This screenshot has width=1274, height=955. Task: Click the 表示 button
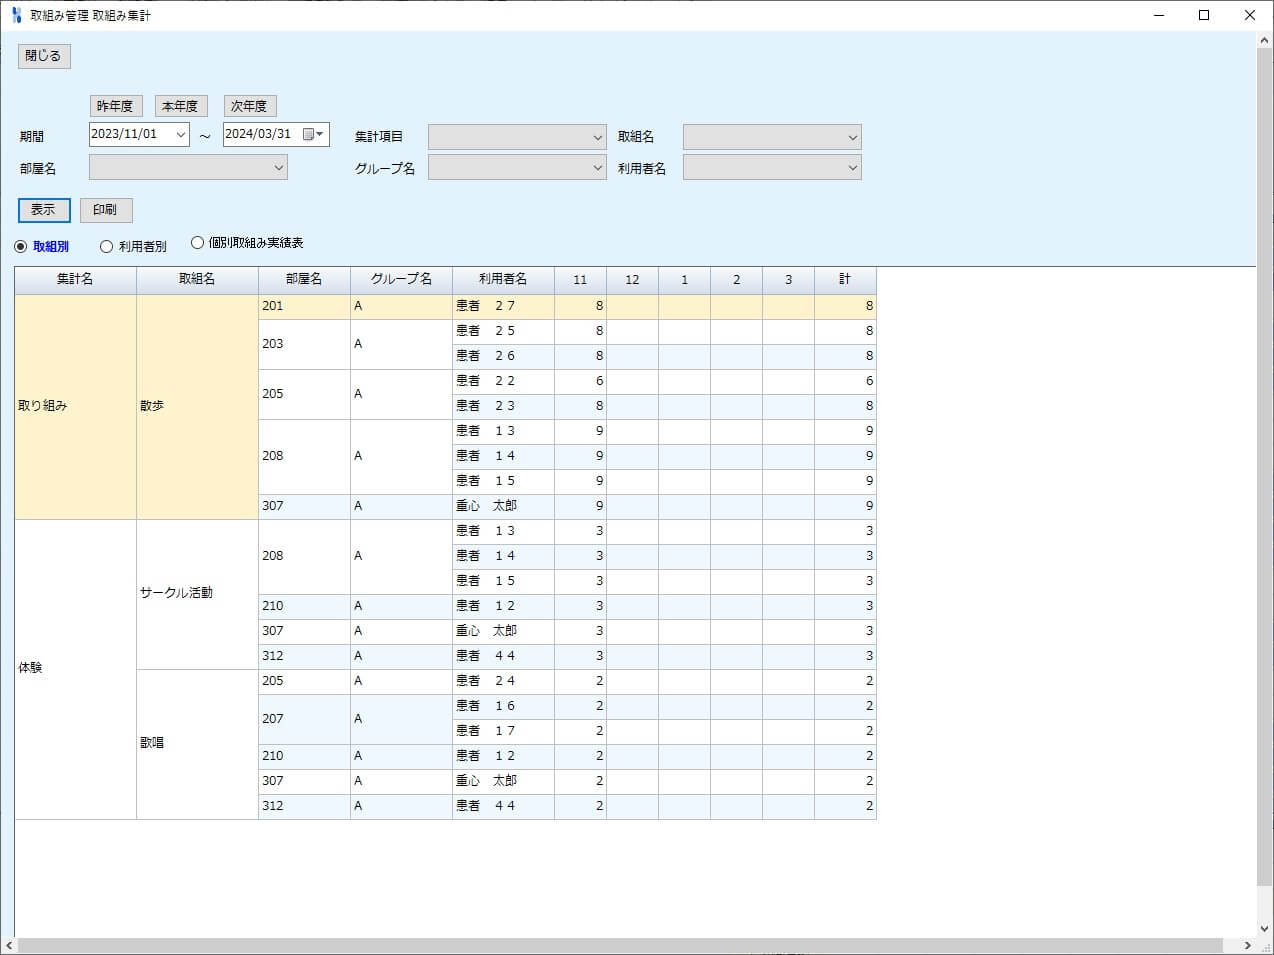point(44,210)
